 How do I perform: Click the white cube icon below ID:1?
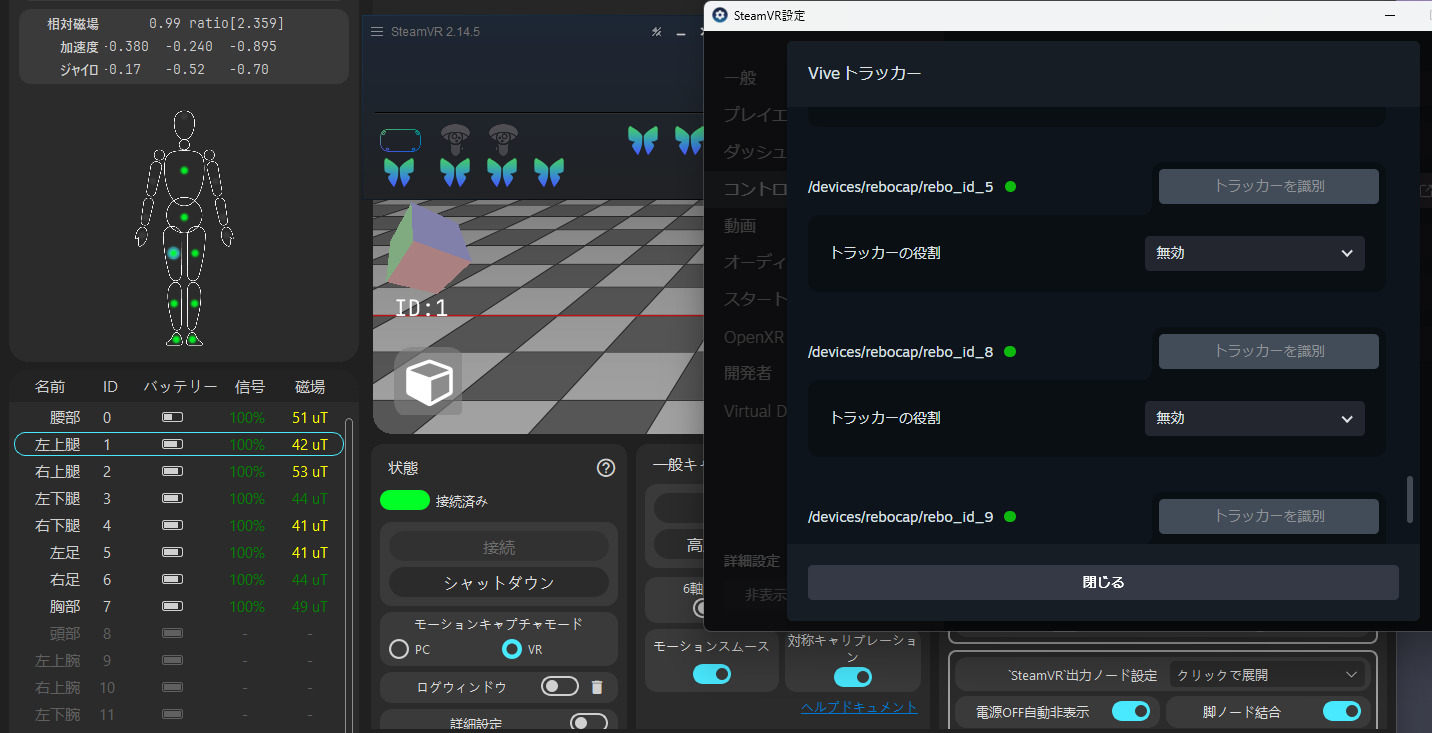[429, 382]
